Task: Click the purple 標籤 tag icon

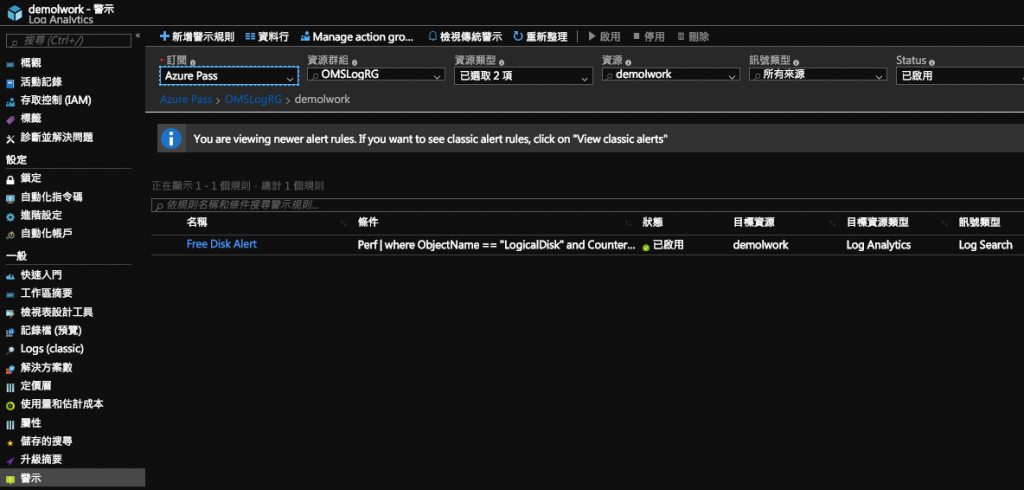Action: [x=10, y=120]
